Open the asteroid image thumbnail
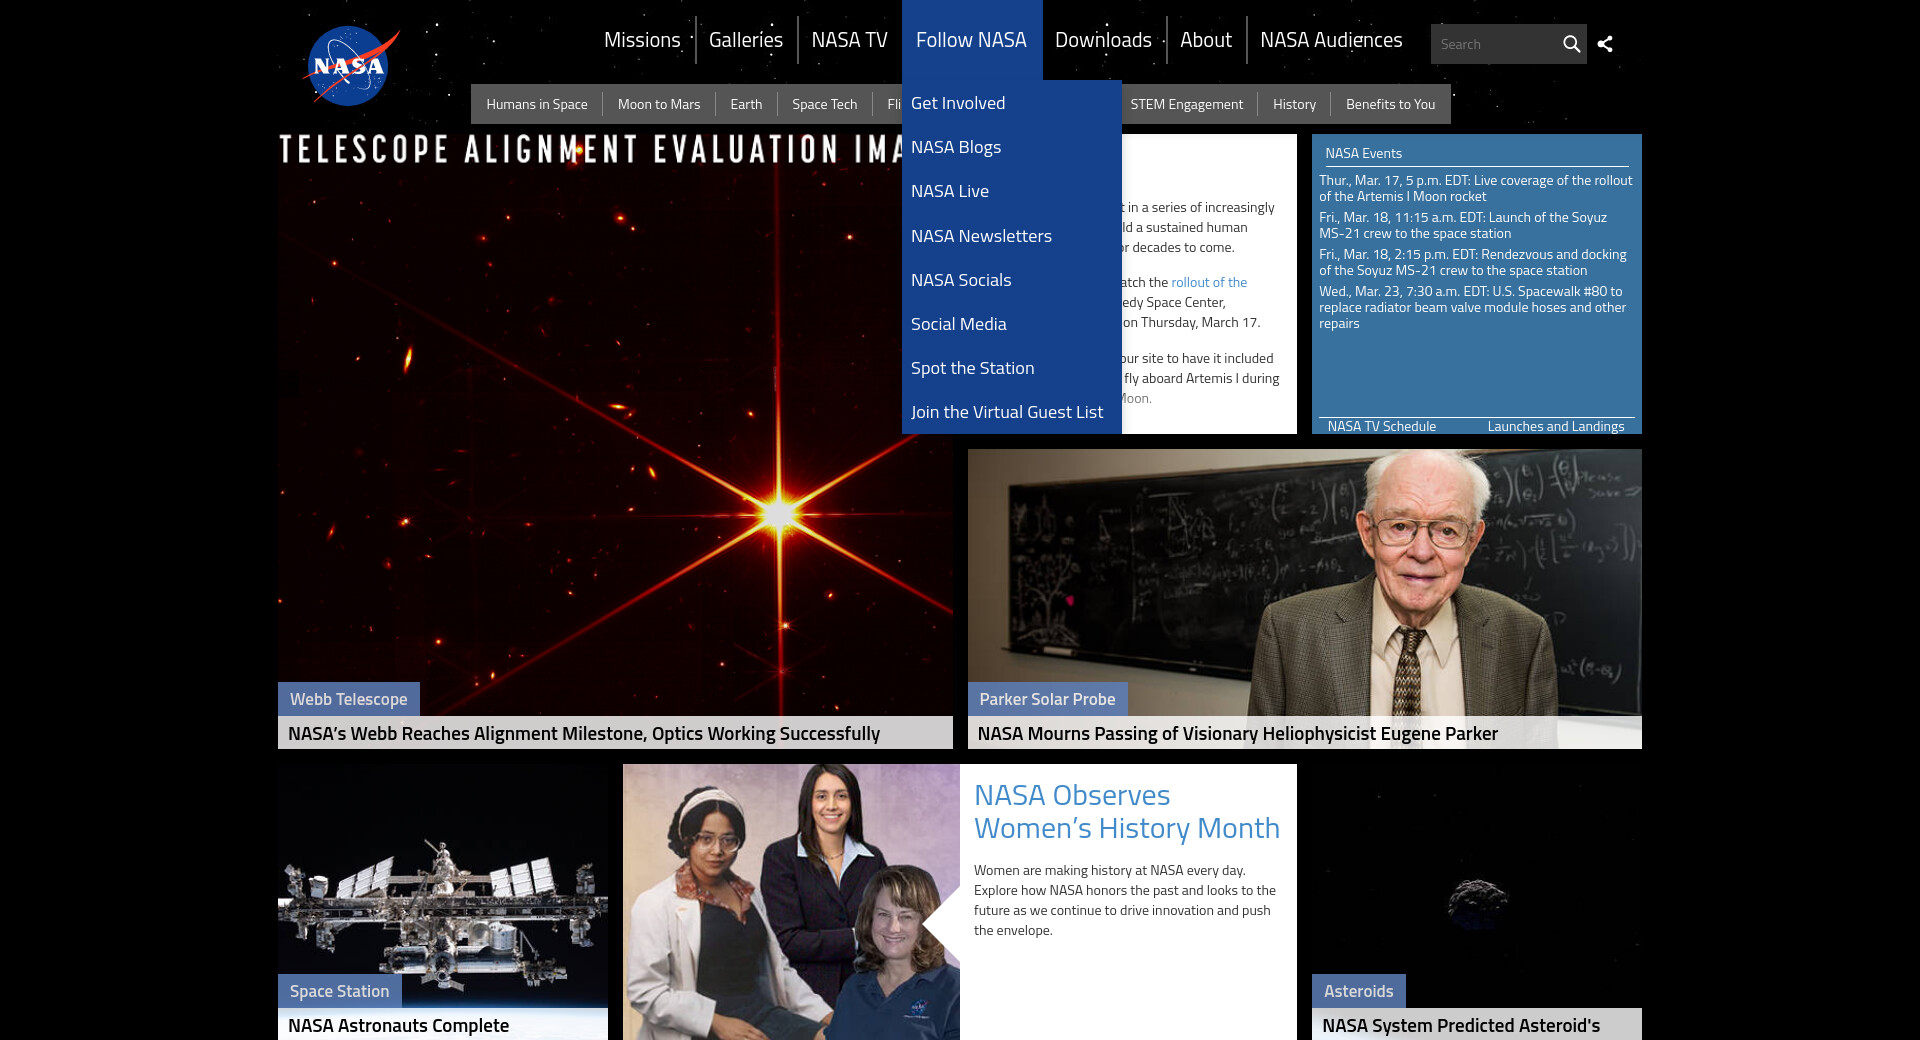The width and height of the screenshot is (1920, 1040). 1477,880
